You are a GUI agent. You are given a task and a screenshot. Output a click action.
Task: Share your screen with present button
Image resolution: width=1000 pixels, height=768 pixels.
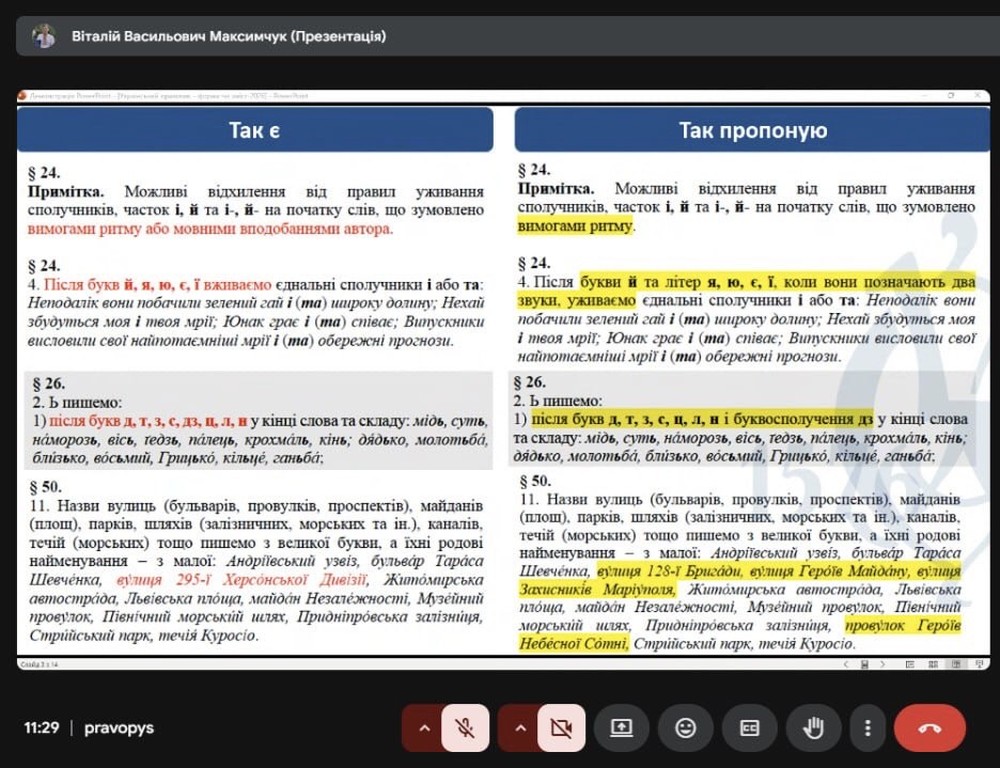point(621,728)
